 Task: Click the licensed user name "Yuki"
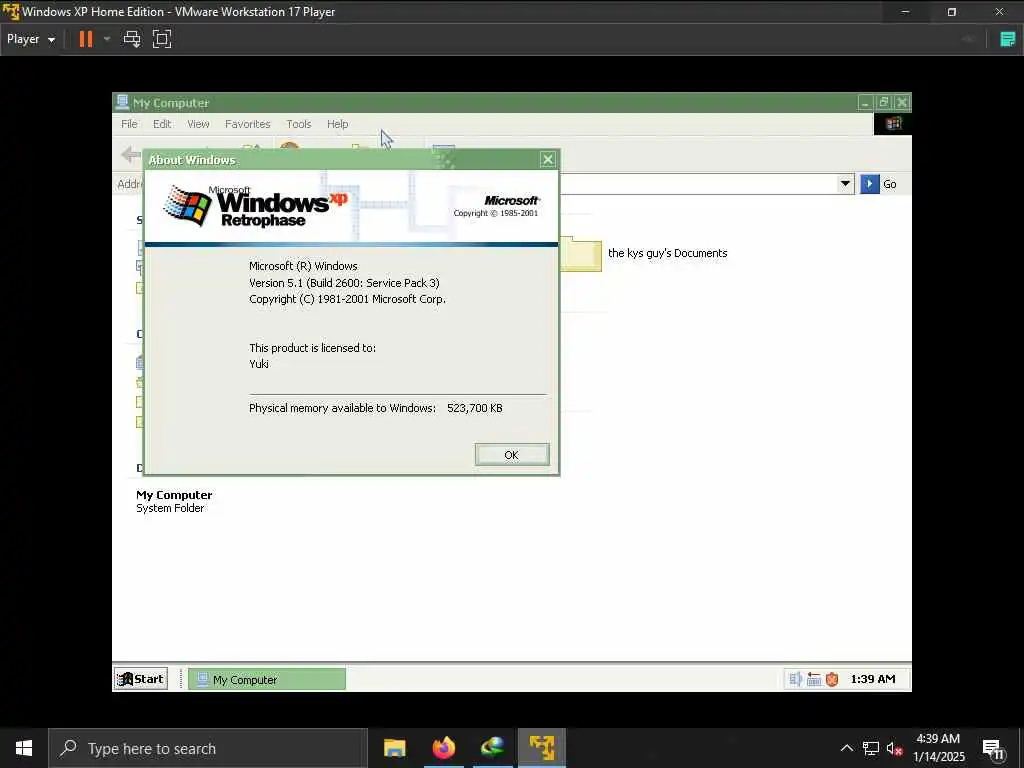259,364
